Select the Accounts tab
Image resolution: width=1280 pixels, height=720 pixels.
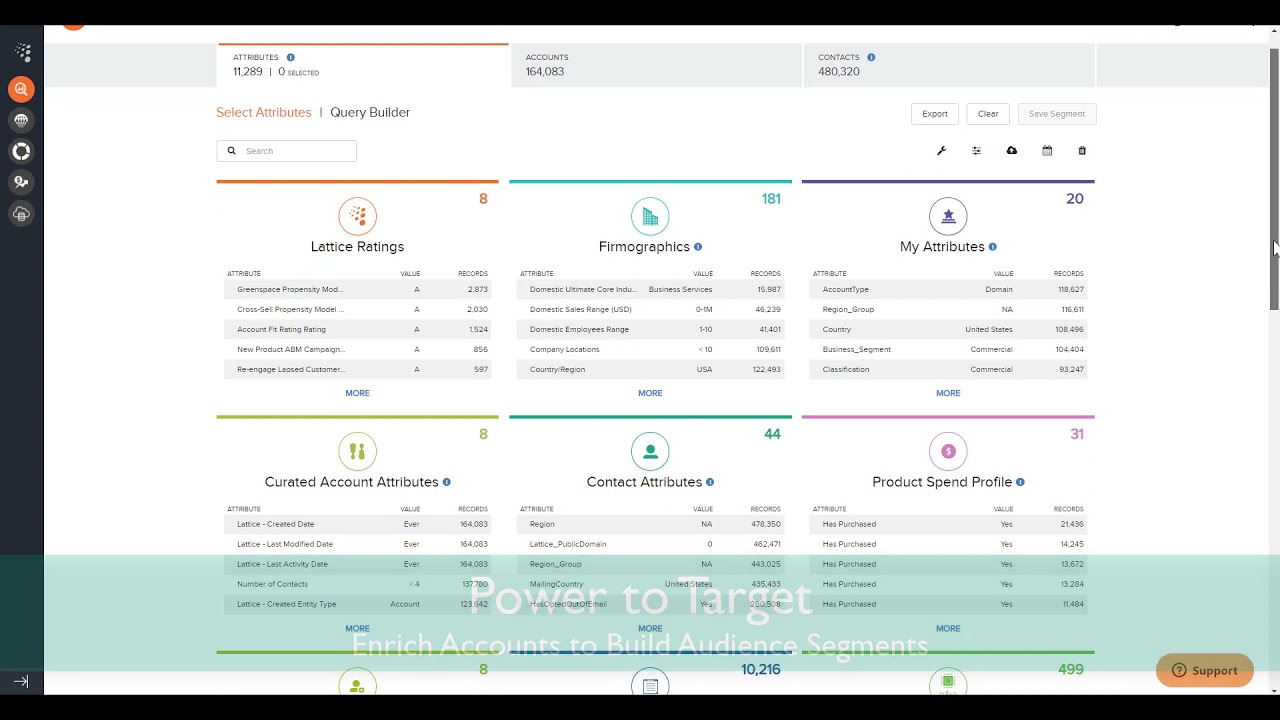[656, 65]
